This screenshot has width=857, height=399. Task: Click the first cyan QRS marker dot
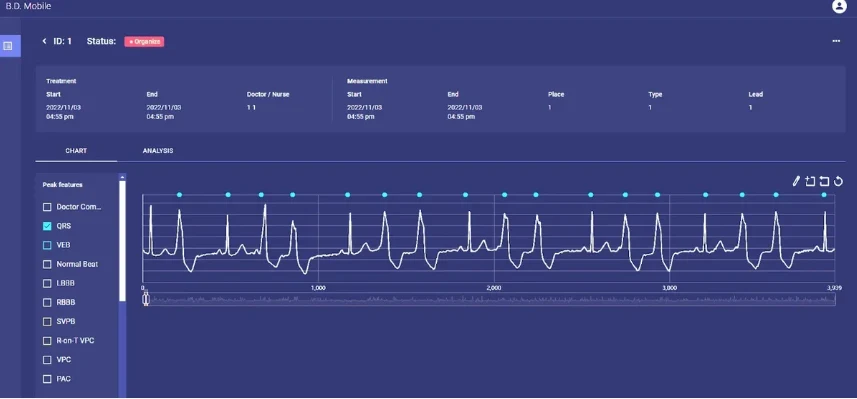tap(179, 195)
